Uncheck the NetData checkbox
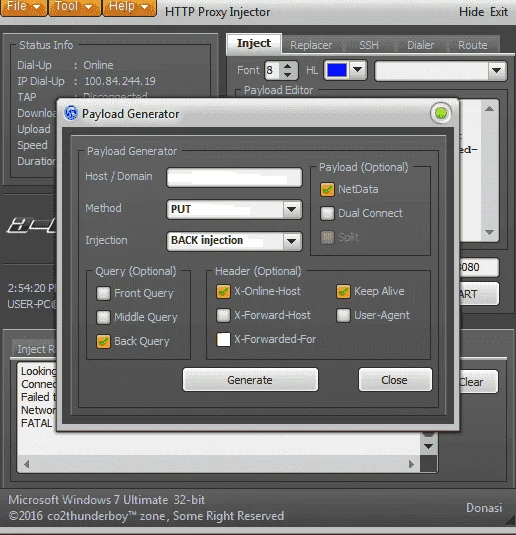This screenshot has height=535, width=516. (327, 189)
